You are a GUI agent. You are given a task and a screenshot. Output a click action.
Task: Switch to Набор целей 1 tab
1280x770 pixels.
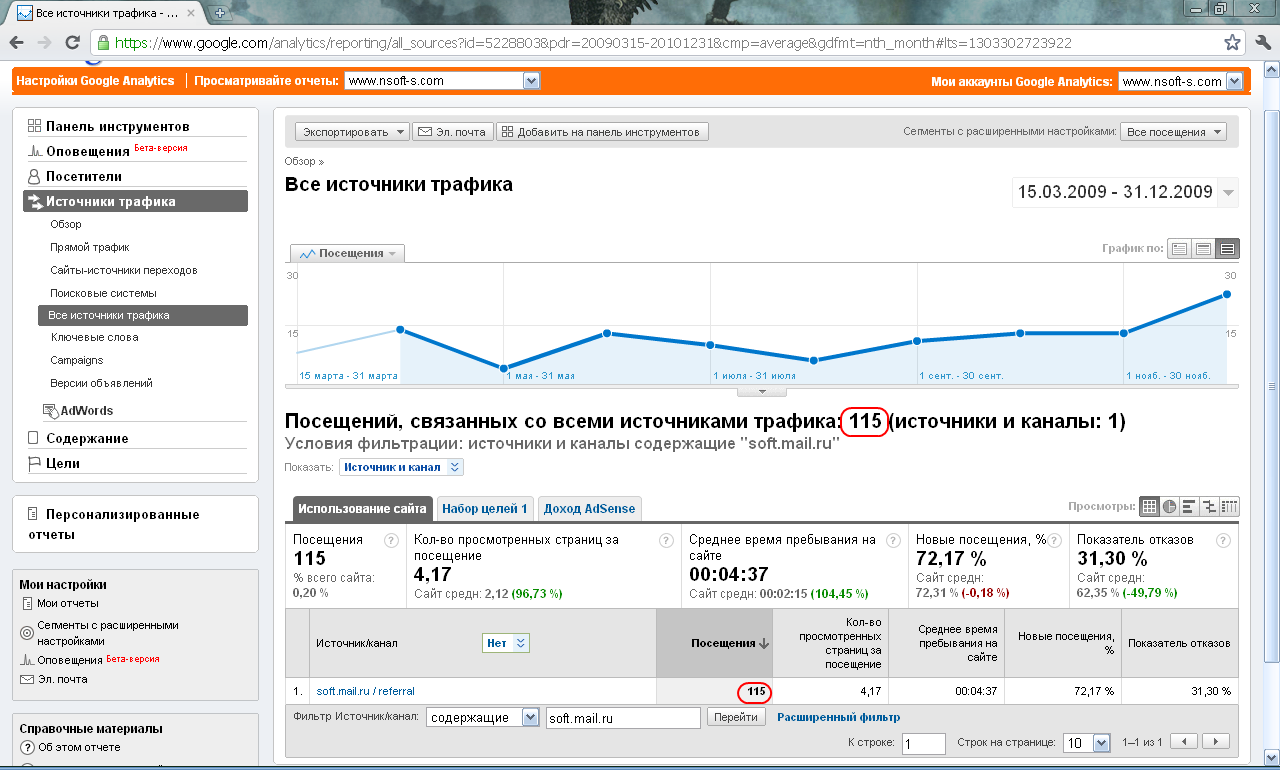pos(484,509)
